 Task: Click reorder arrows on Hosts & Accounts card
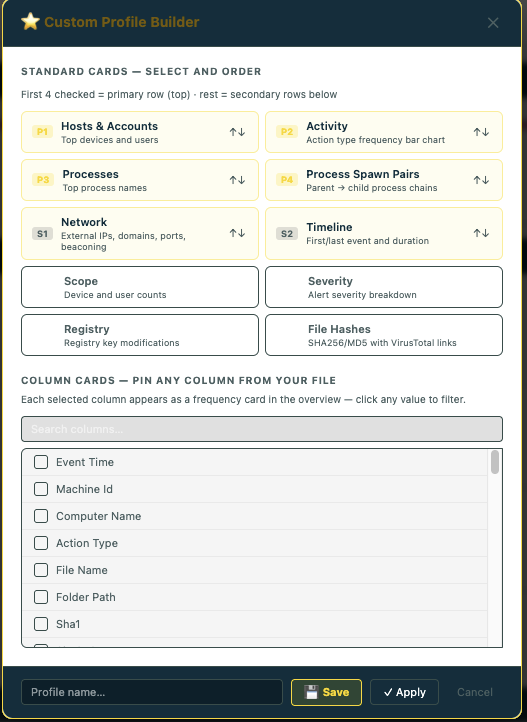(237, 132)
